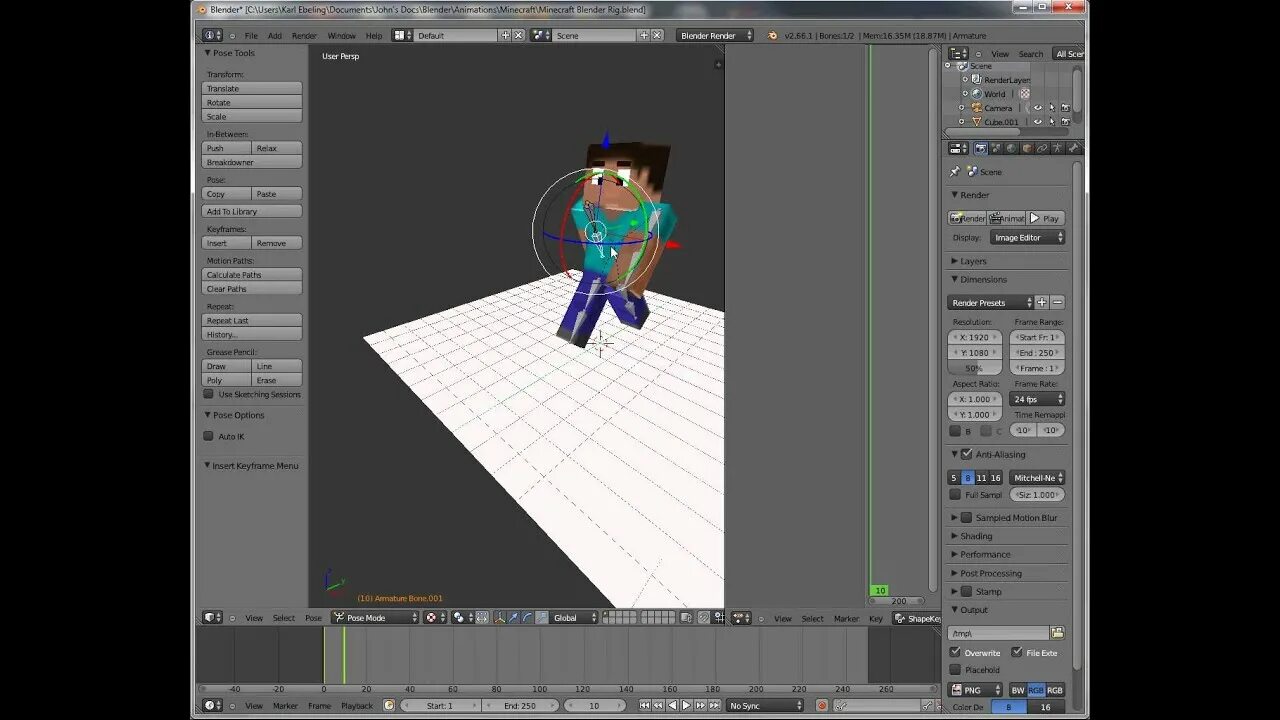The height and width of the screenshot is (720, 1280).
Task: Click Translate in Pose Tools
Action: (x=252, y=89)
